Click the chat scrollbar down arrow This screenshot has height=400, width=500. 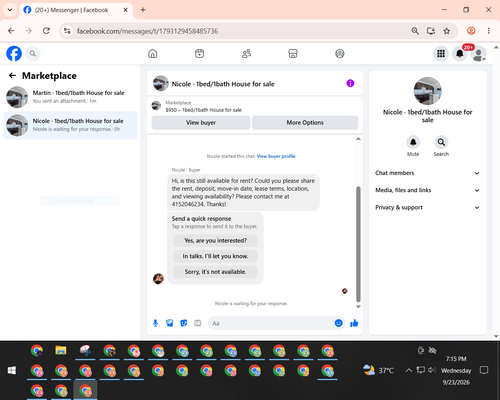coord(358,307)
